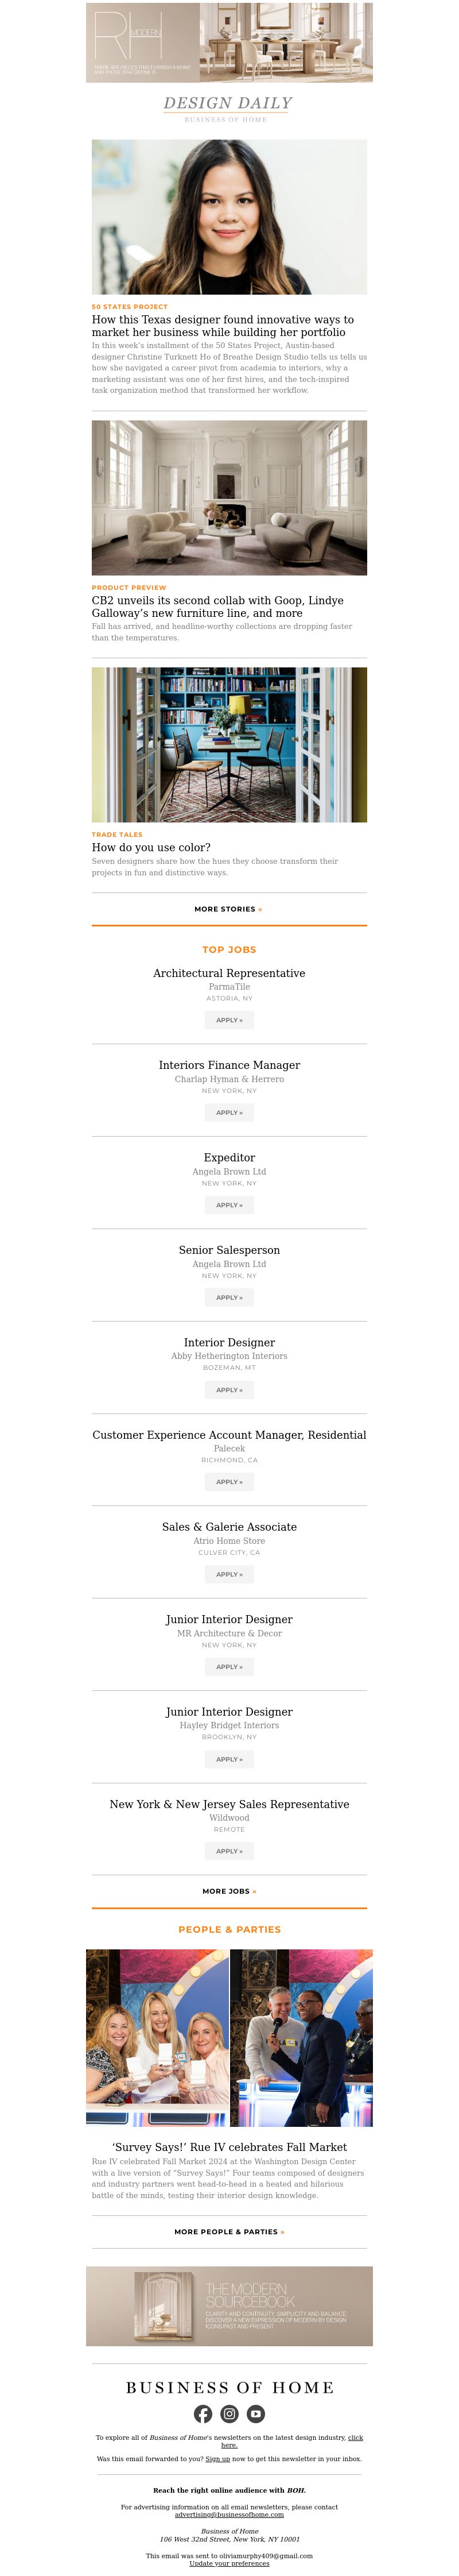Click the Sign up link
The width and height of the screenshot is (459, 2576).
coord(218,2459)
